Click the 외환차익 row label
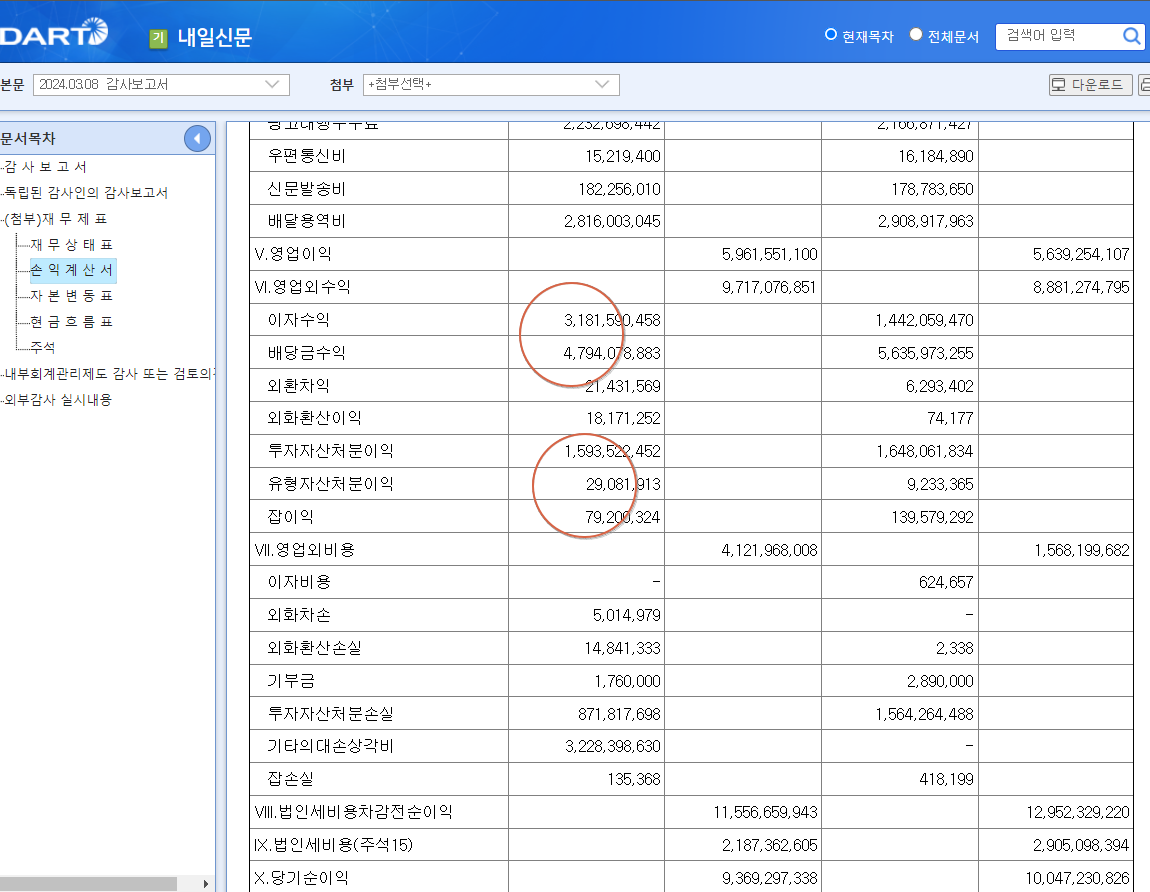Viewport: 1150px width, 892px height. pos(299,386)
